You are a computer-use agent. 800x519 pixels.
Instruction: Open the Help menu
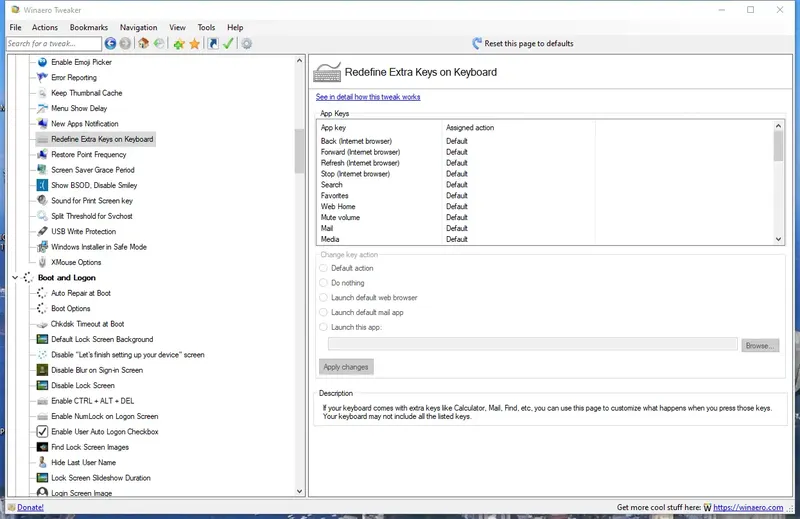(235, 28)
